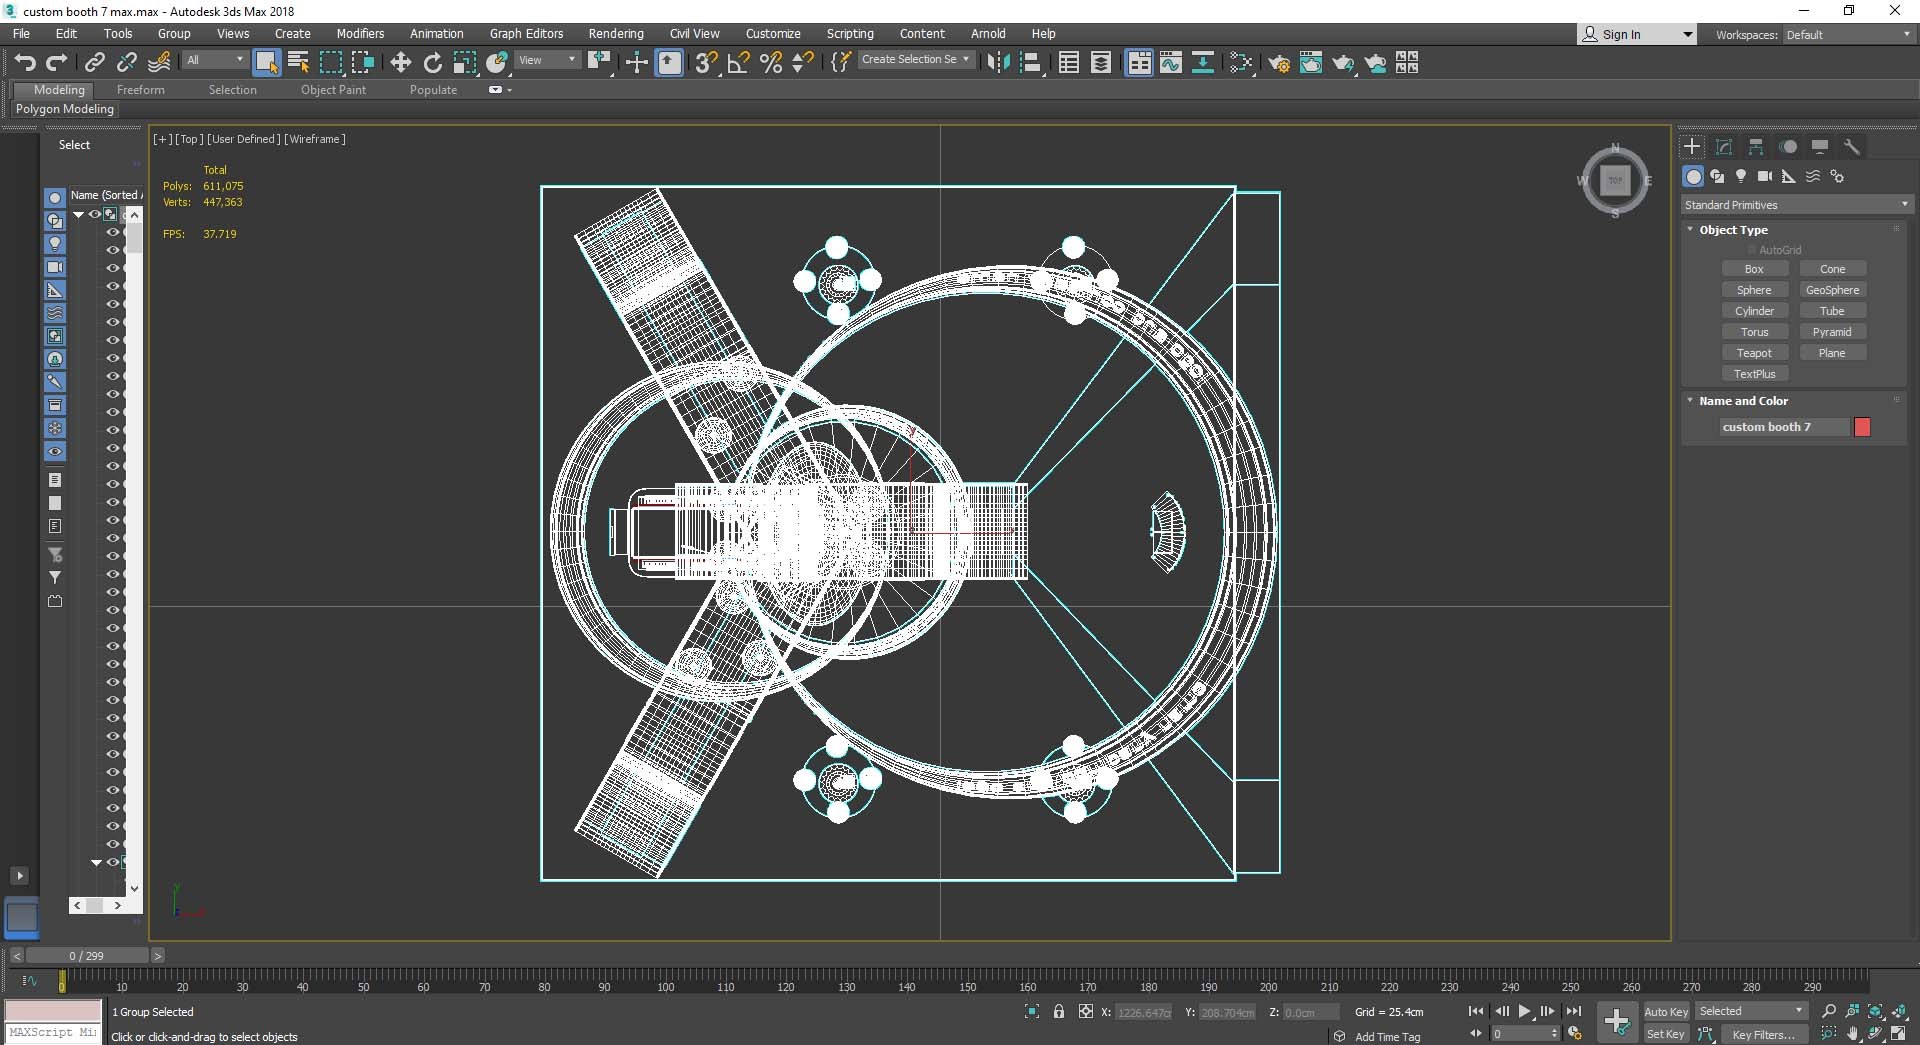
Task: Toggle Isolate Selection icon in status bar
Action: pyautogui.click(x=1032, y=1012)
